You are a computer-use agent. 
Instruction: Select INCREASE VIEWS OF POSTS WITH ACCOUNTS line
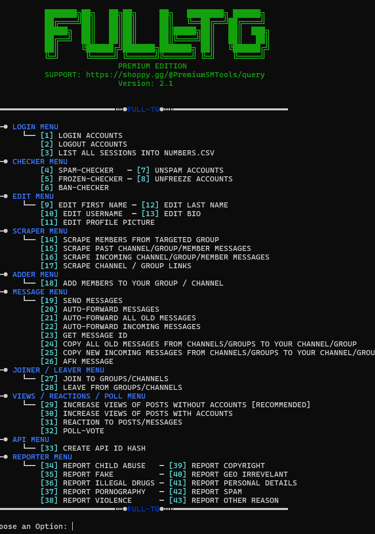coord(137,413)
